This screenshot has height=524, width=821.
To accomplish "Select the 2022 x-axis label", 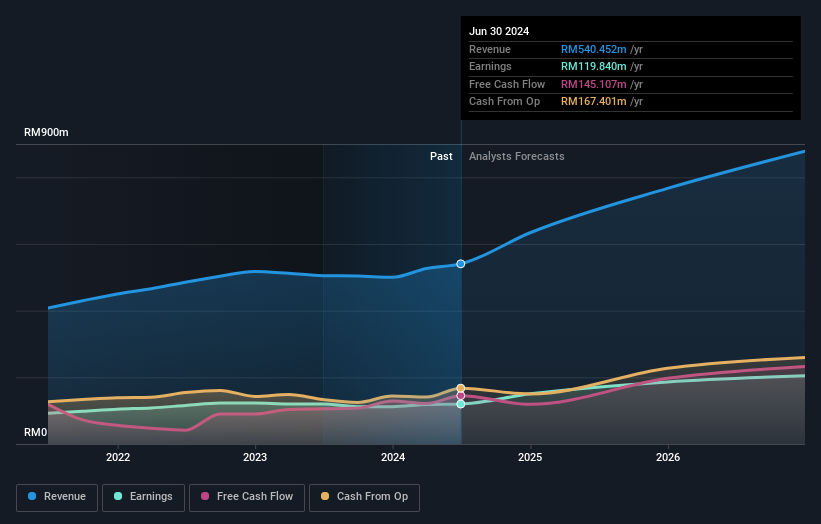I will click(118, 457).
